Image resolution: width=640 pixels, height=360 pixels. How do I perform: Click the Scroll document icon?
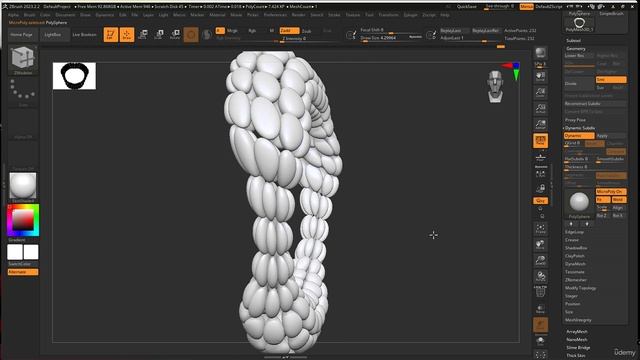[x=540, y=77]
